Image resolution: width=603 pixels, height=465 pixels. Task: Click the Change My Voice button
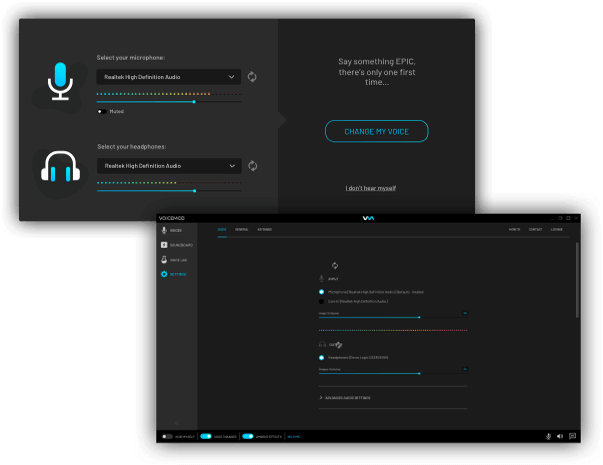pos(376,132)
